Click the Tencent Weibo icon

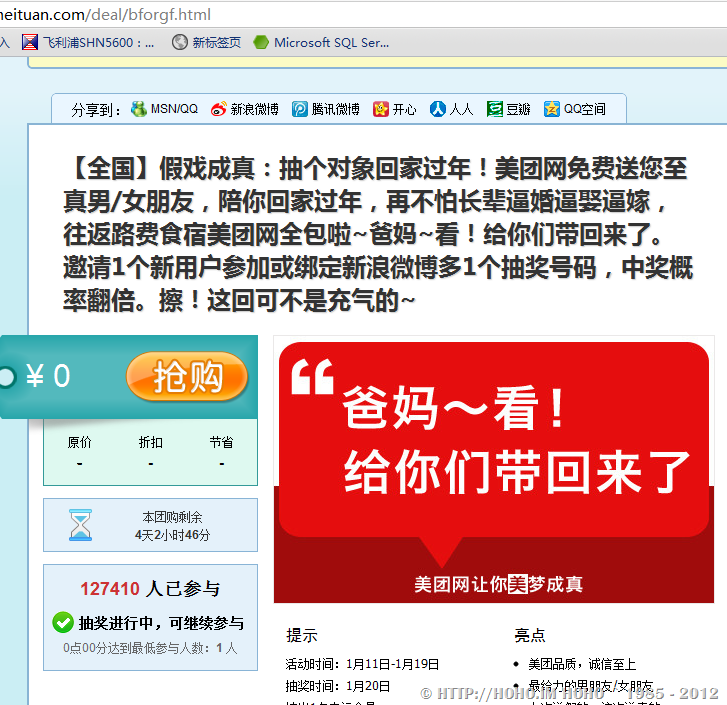[300, 109]
